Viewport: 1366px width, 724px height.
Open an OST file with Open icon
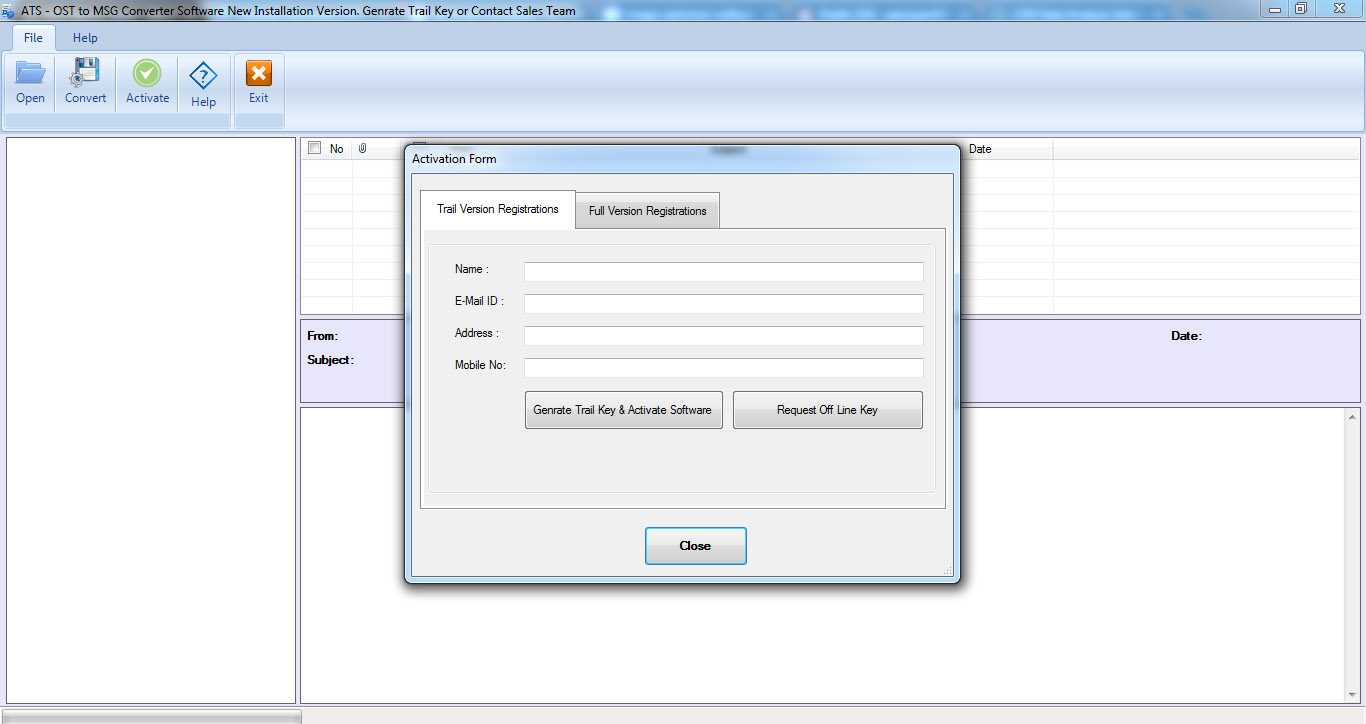pyautogui.click(x=30, y=73)
